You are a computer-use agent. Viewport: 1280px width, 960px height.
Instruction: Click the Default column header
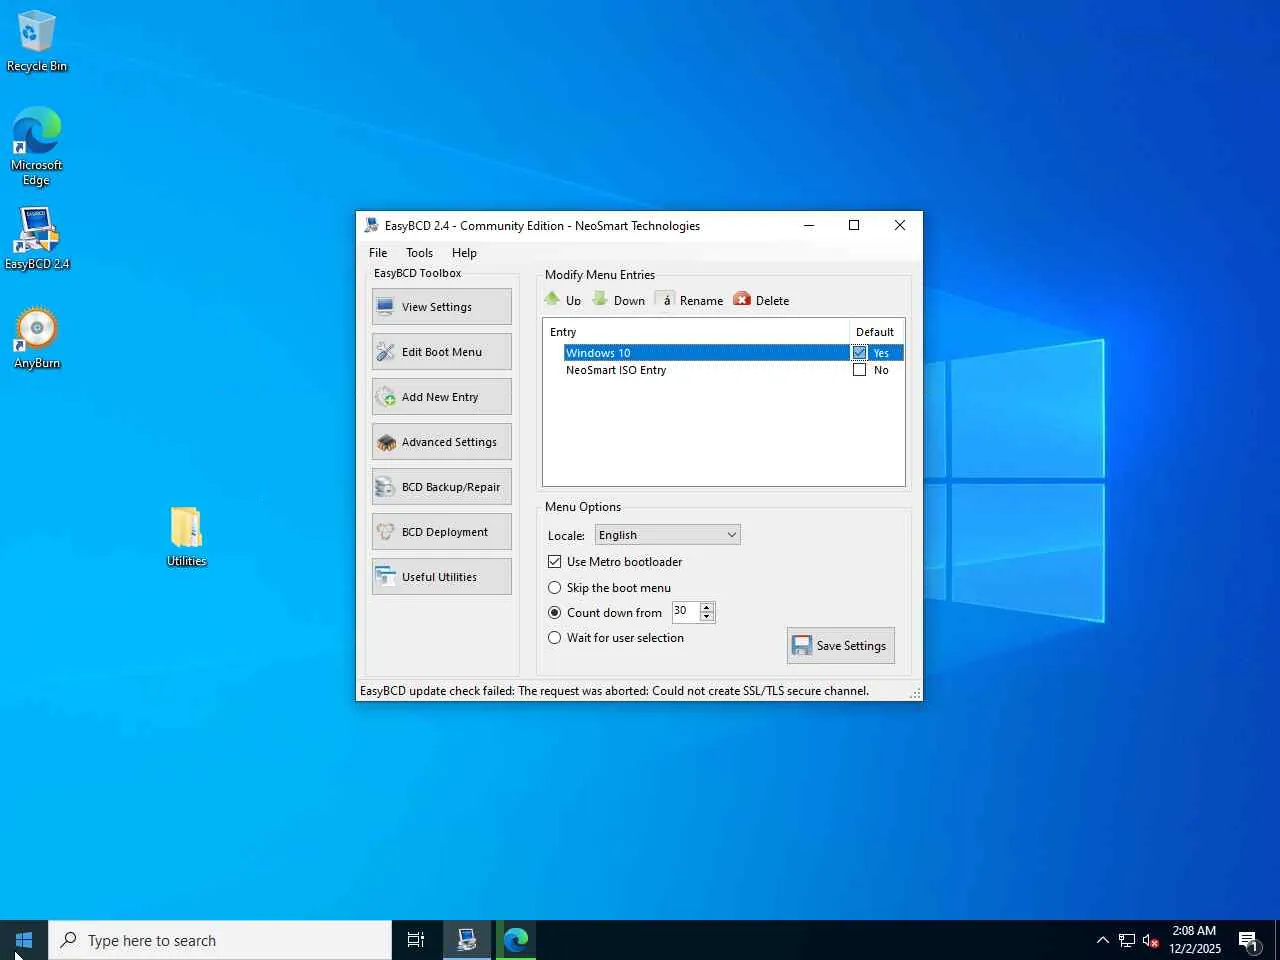[x=876, y=332]
